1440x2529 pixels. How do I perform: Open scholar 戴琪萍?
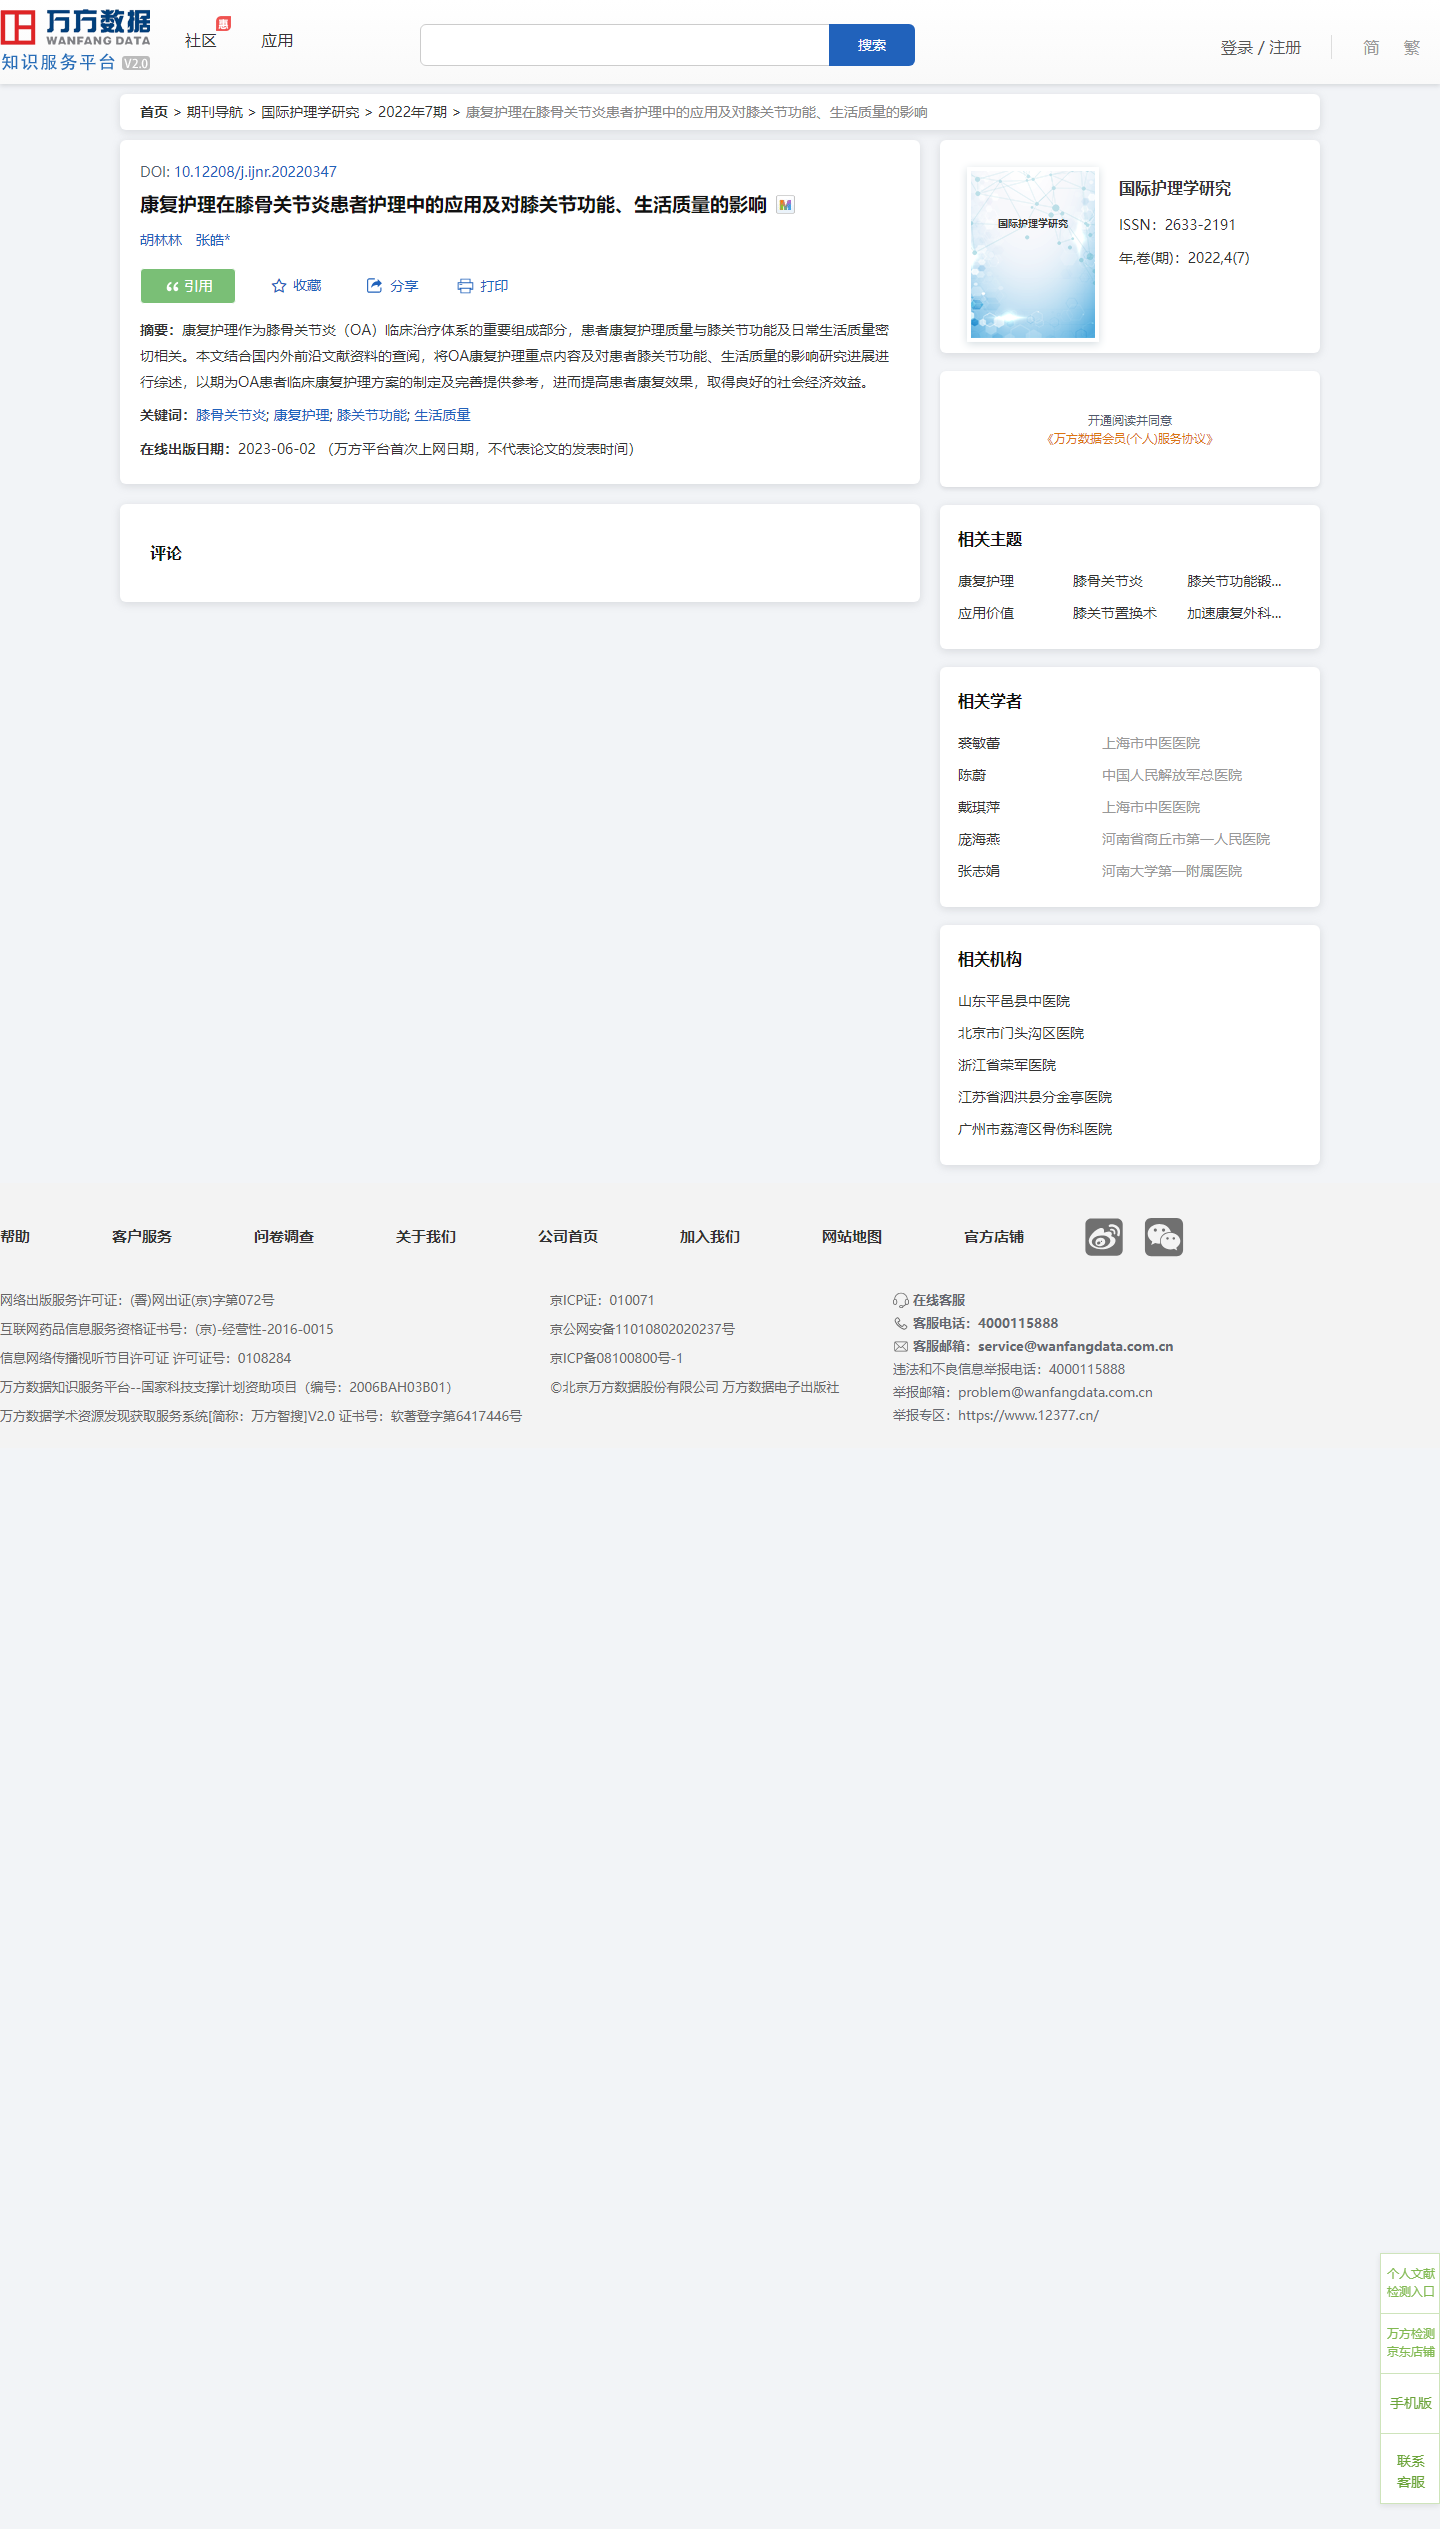(x=979, y=807)
